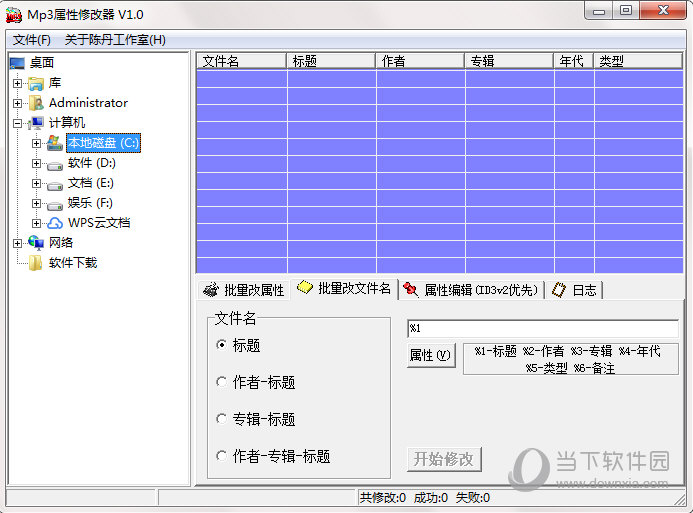693x513 pixels.
Task: Select the 本地磁盘 (C:) drive icon
Action: coord(55,143)
